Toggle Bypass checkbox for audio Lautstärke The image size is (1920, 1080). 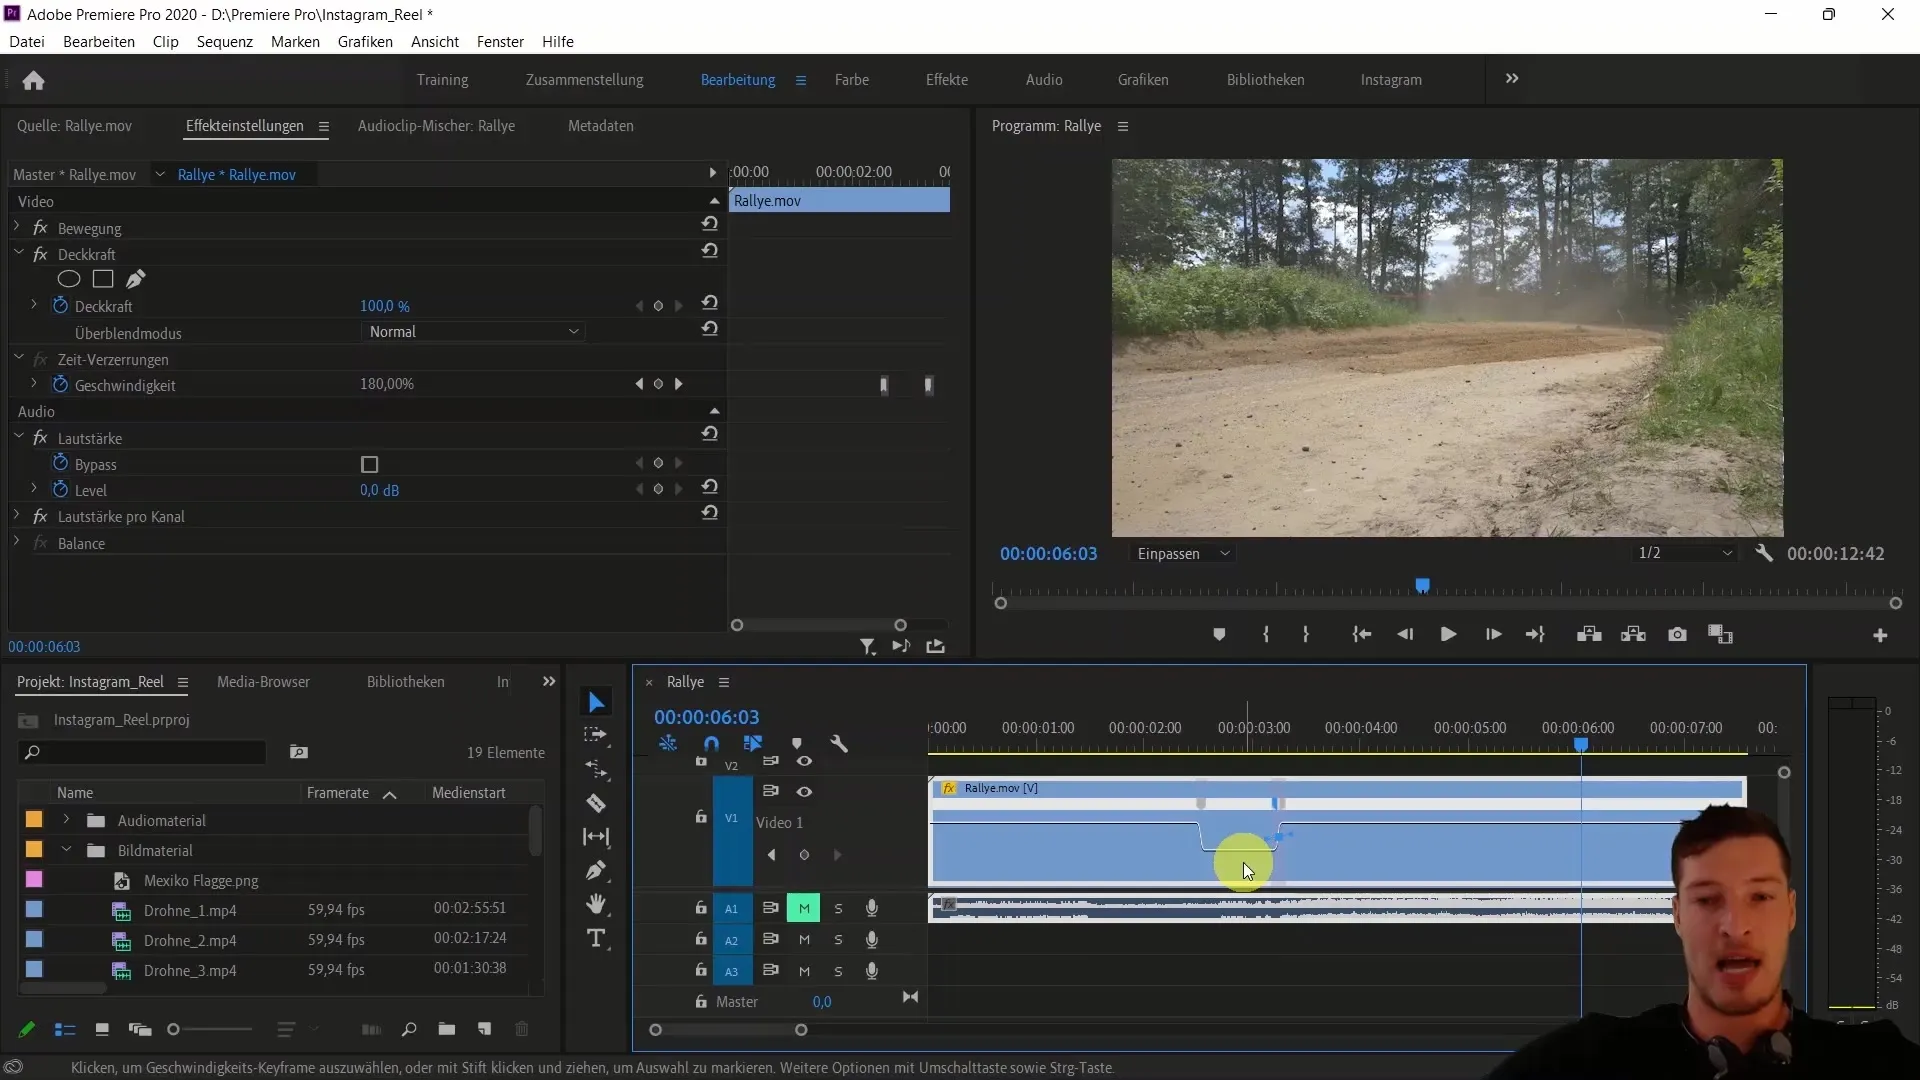[x=369, y=464]
